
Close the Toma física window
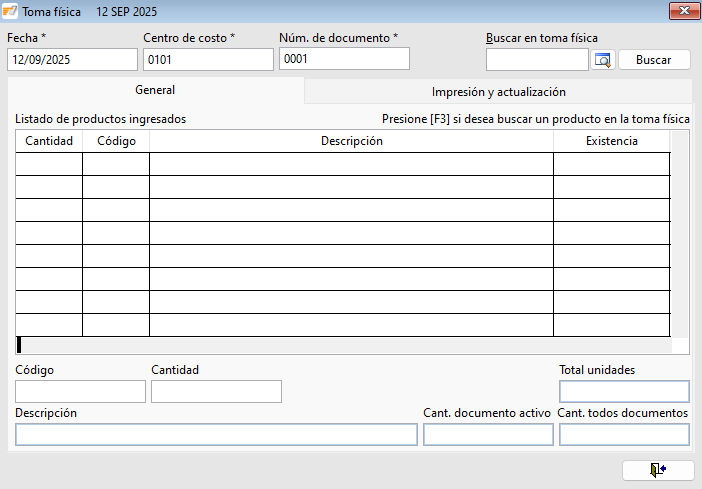point(684,10)
